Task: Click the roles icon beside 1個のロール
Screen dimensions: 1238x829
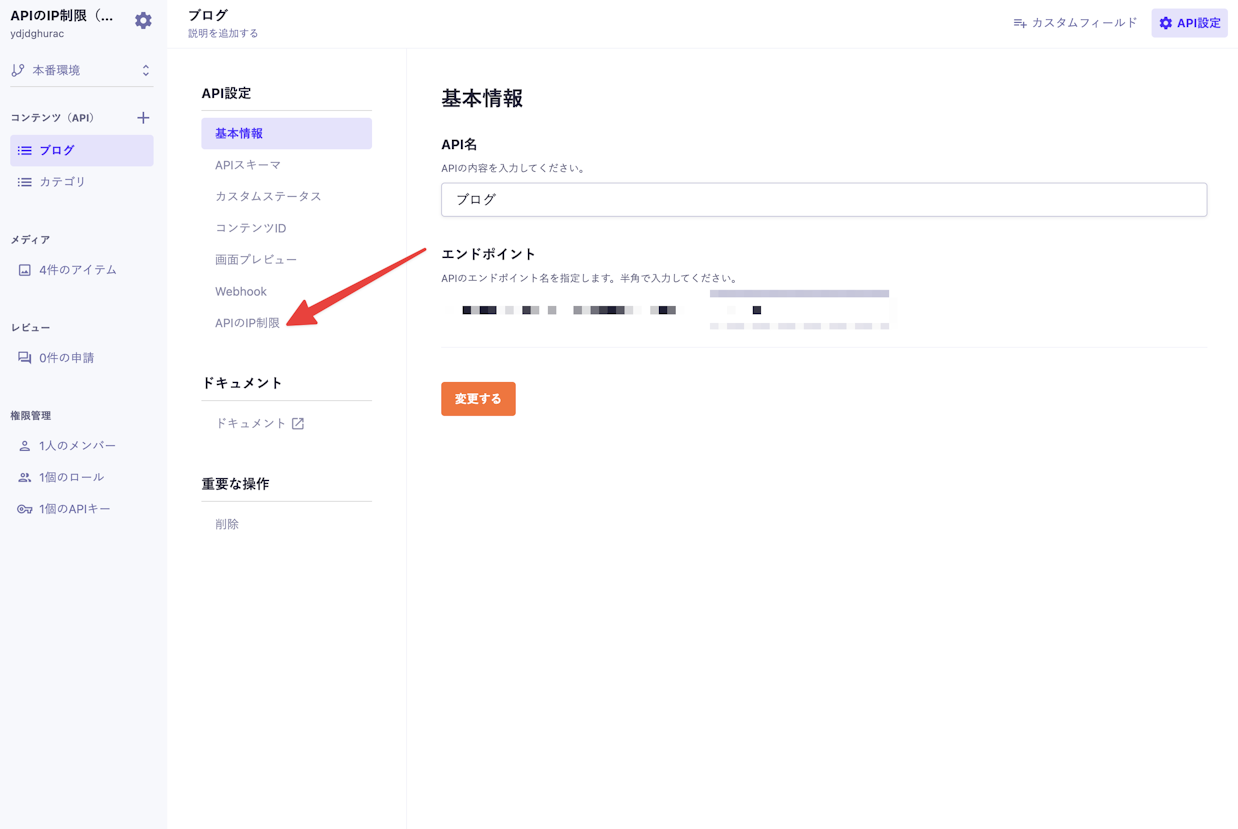Action: click(25, 478)
